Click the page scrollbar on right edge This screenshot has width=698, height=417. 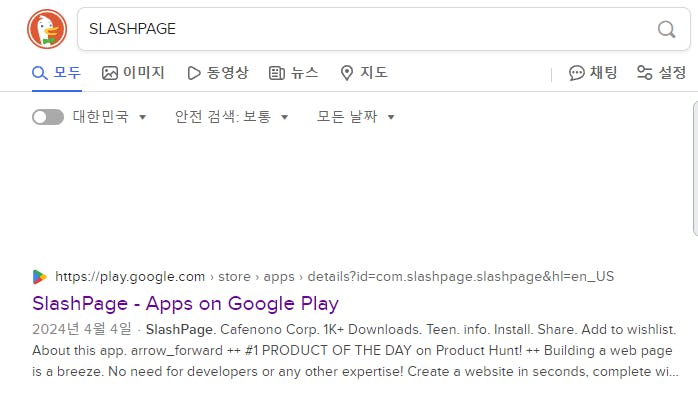(x=695, y=168)
